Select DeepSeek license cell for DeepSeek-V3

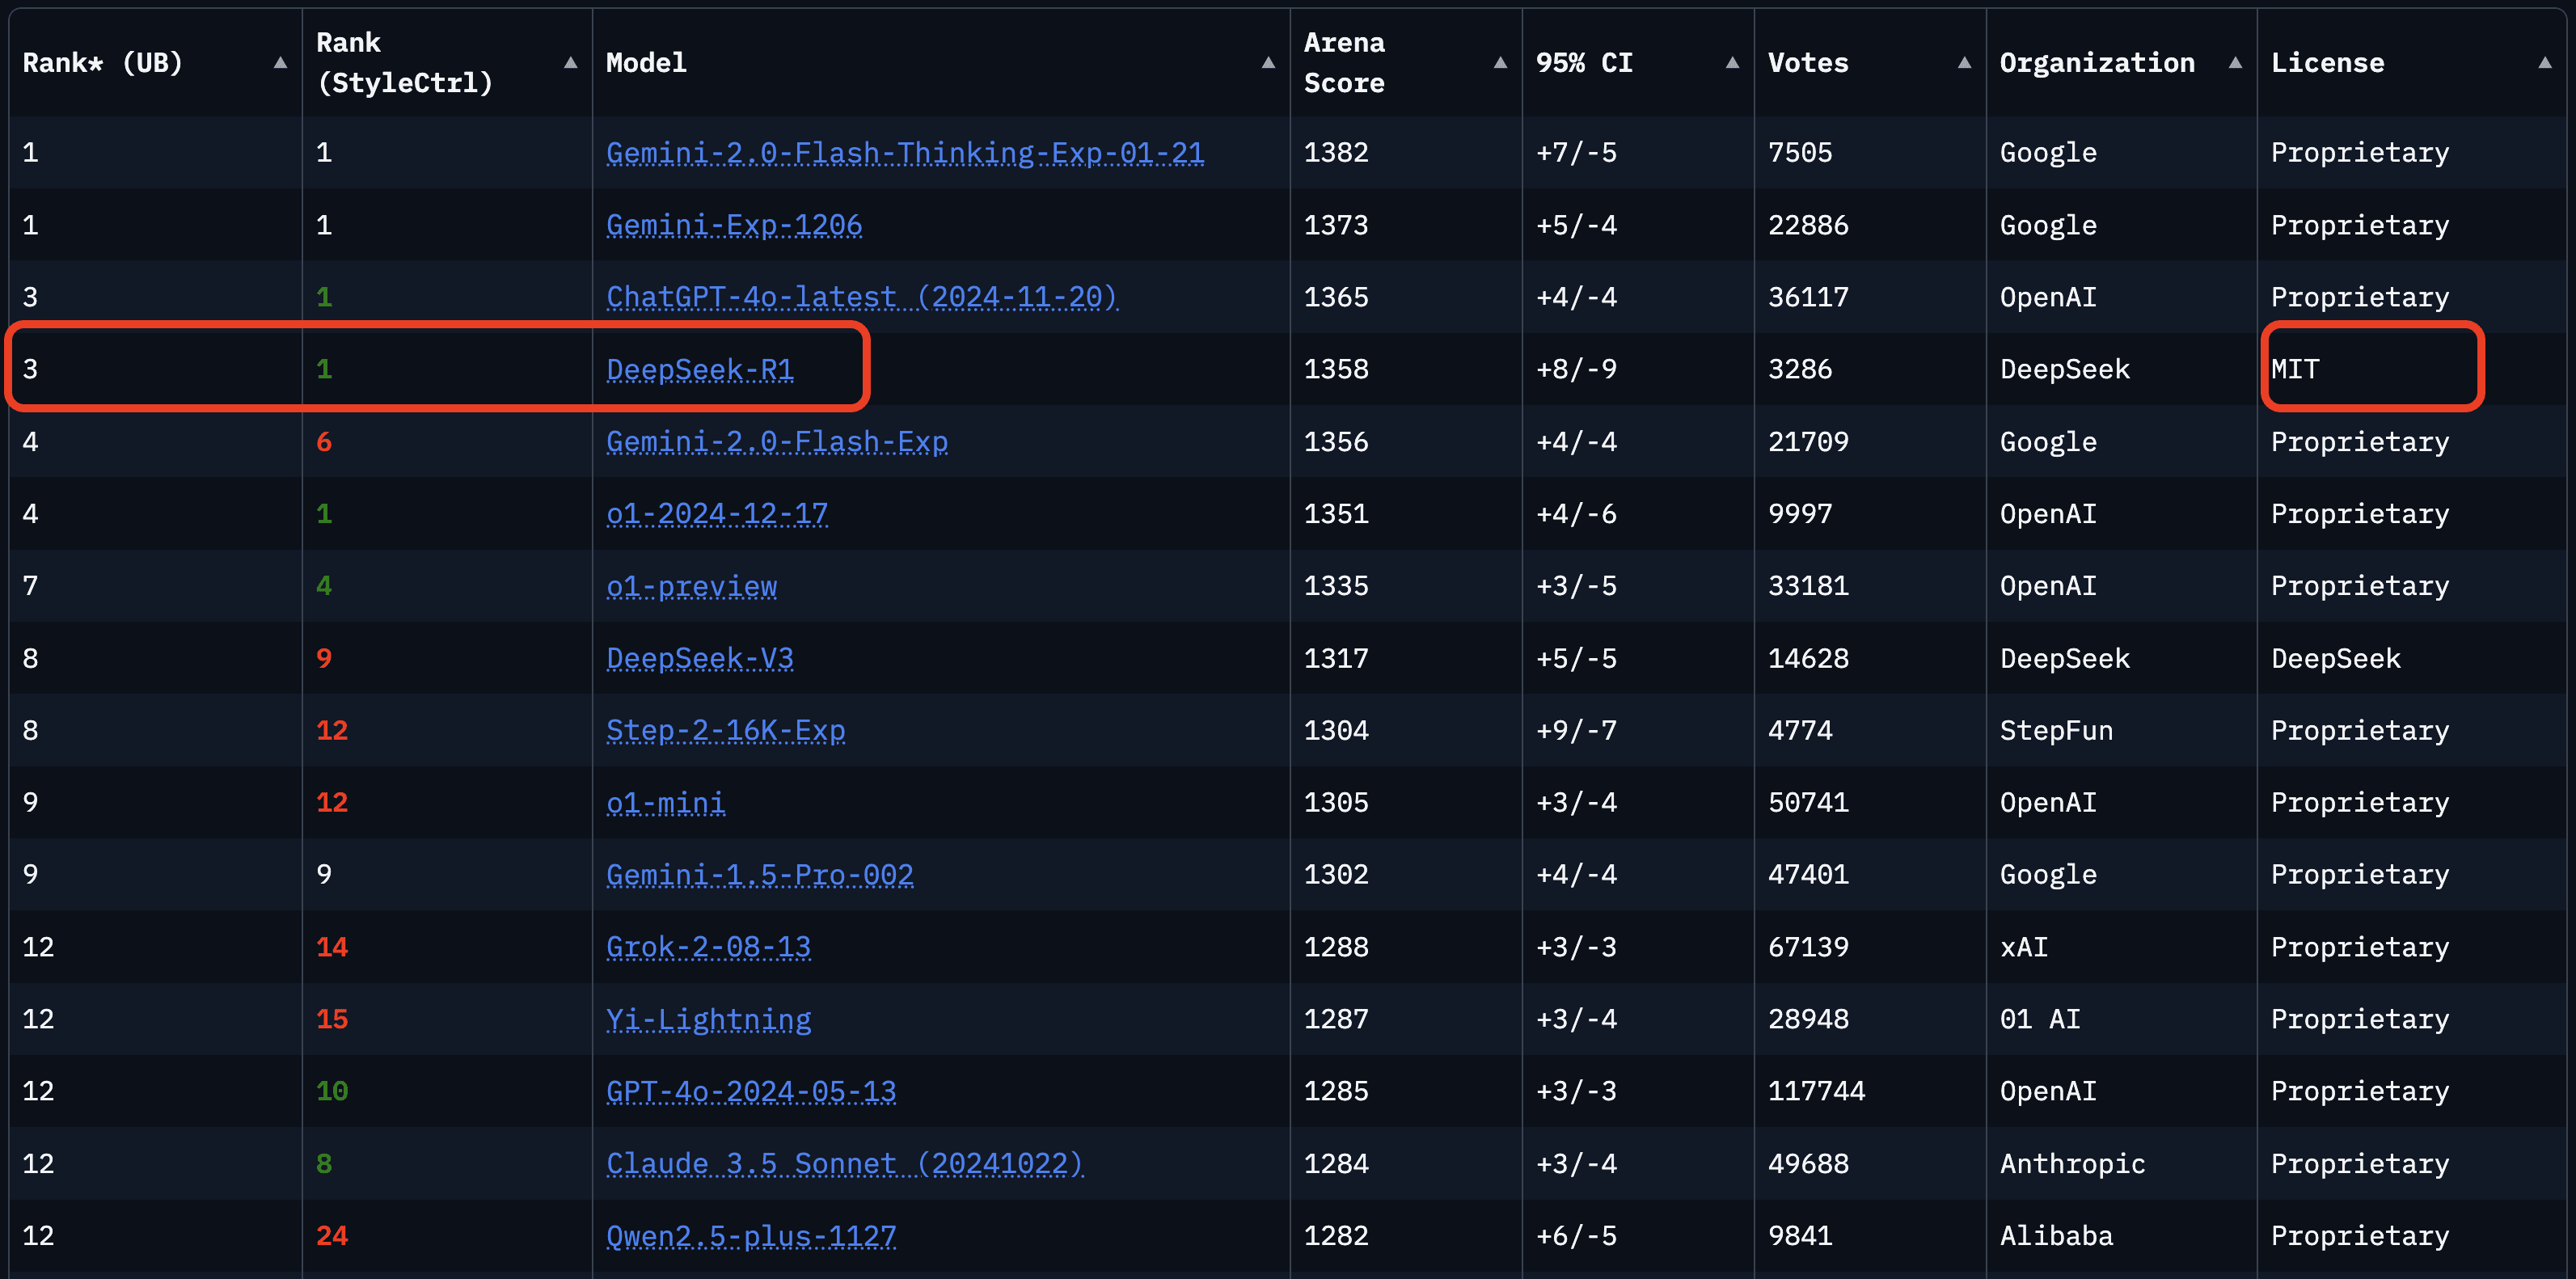point(2336,658)
